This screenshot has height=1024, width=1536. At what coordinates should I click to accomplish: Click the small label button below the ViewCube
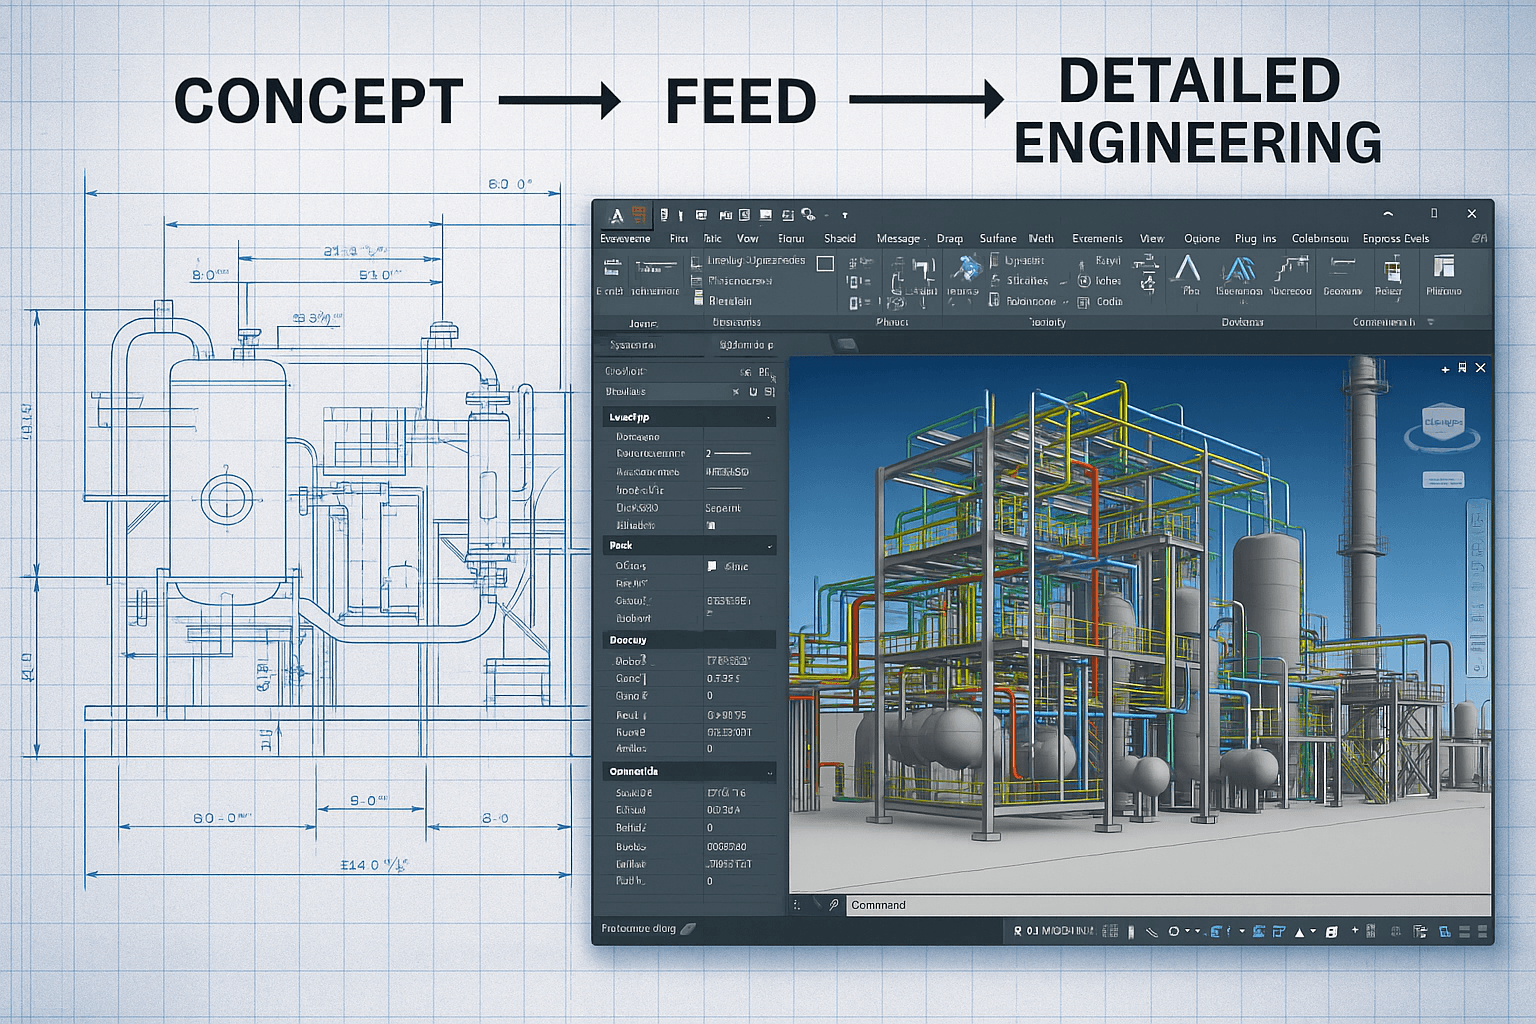coord(1442,481)
